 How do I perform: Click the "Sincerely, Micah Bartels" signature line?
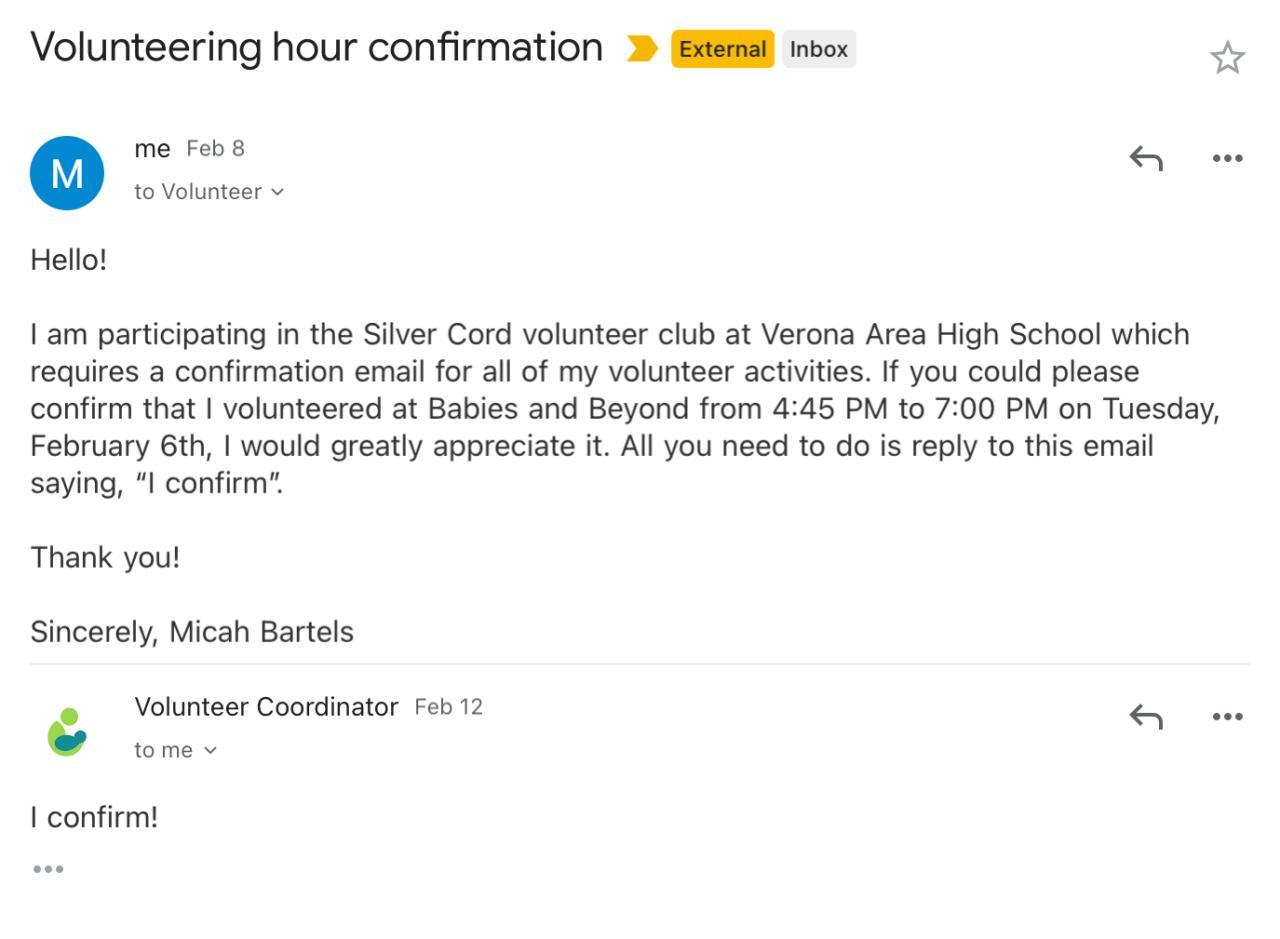[x=192, y=632]
